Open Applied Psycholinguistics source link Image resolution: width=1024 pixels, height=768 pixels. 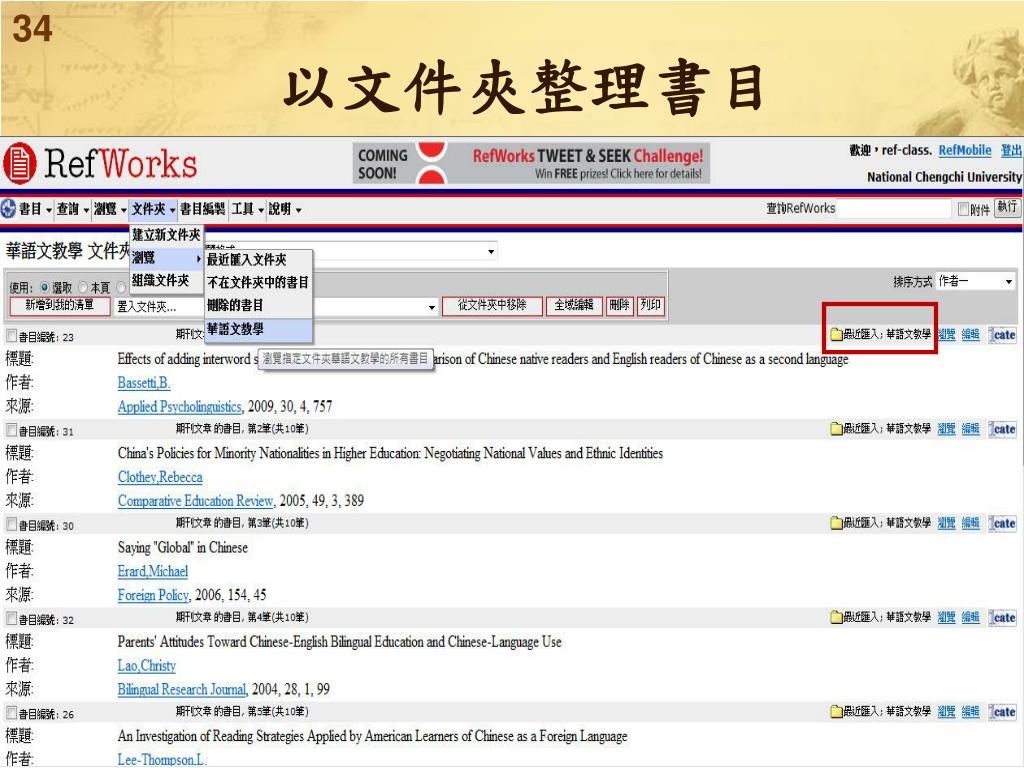point(180,406)
